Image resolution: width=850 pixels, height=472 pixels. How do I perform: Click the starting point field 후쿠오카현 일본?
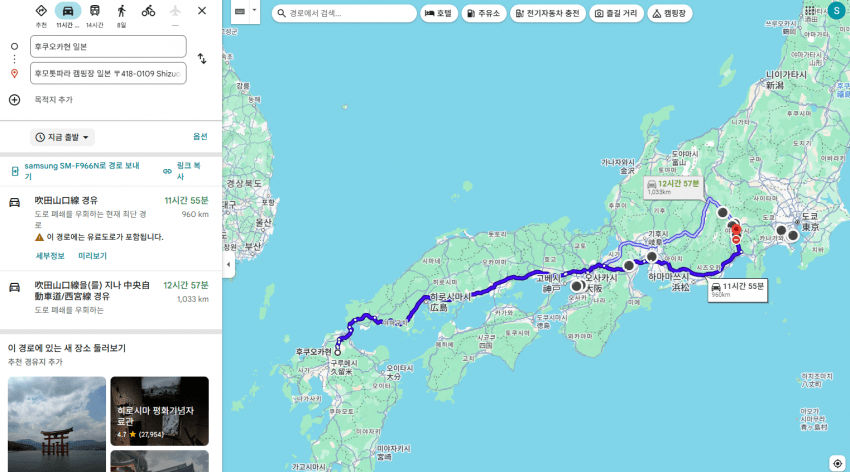[x=108, y=46]
